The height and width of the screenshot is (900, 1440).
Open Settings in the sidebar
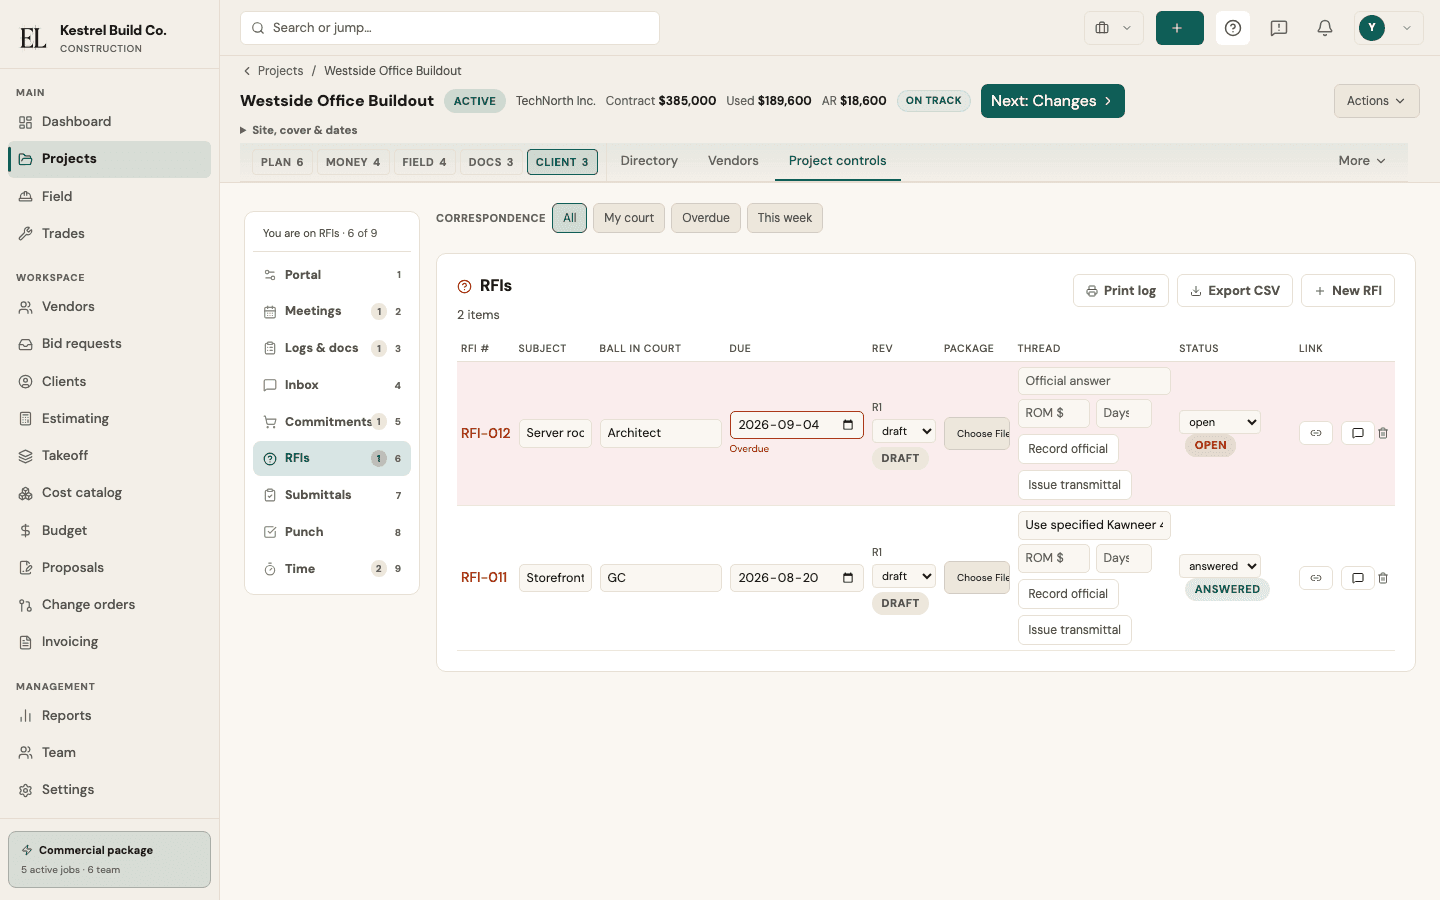click(109, 790)
